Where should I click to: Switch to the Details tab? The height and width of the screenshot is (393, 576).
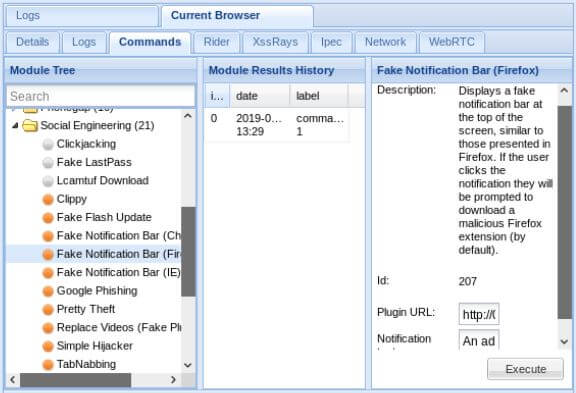coord(33,42)
